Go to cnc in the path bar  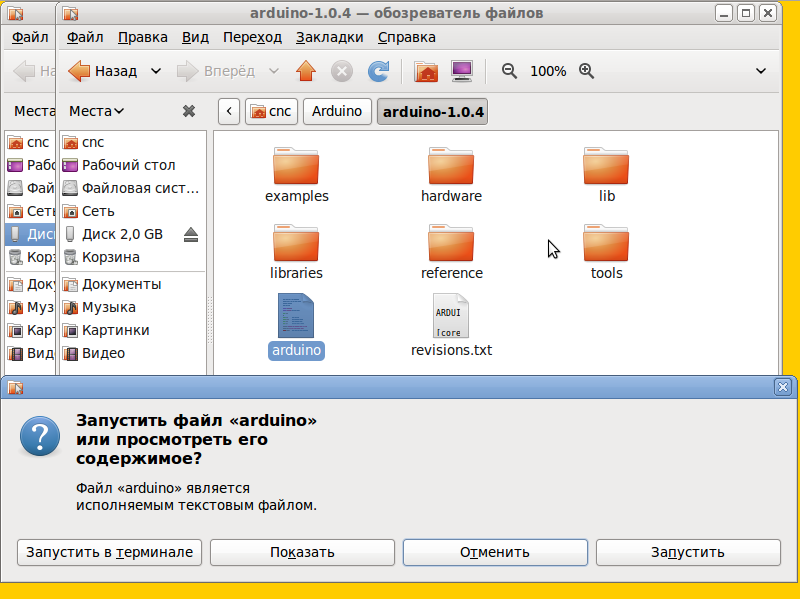271,111
